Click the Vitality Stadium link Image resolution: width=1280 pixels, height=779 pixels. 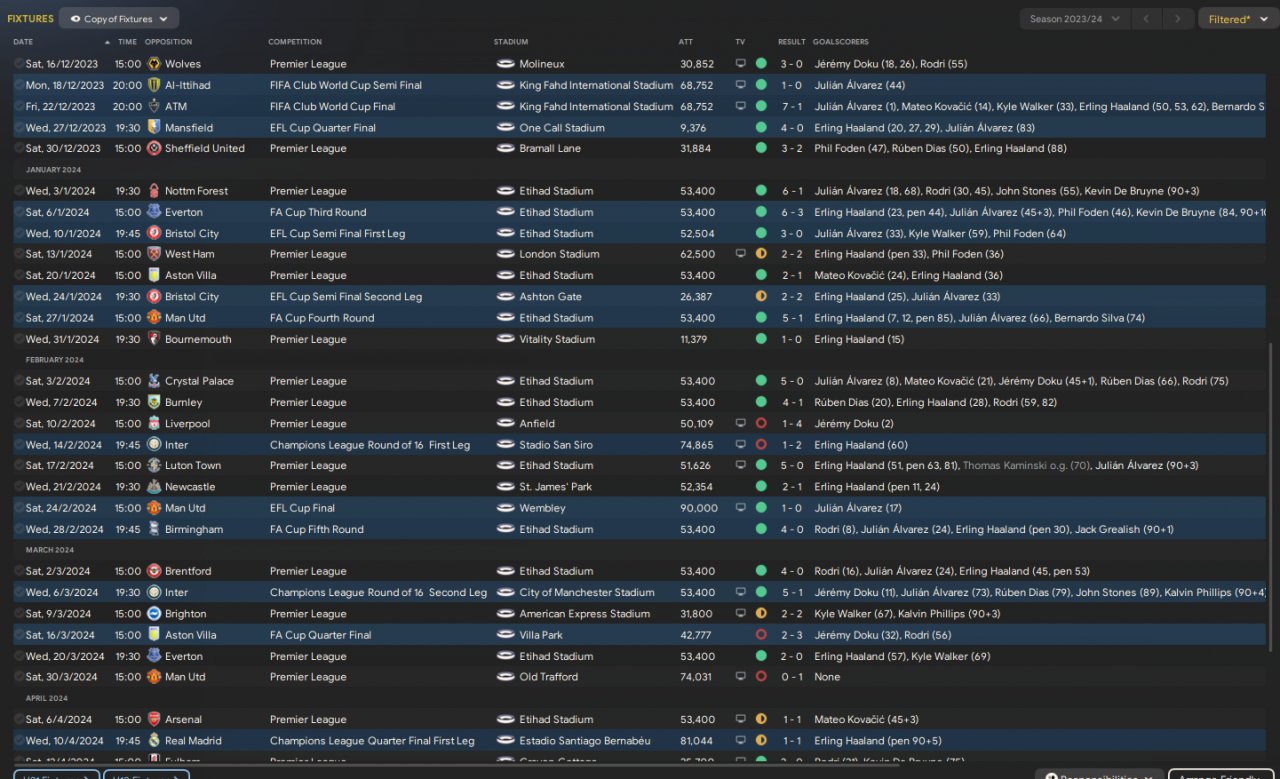pos(557,339)
